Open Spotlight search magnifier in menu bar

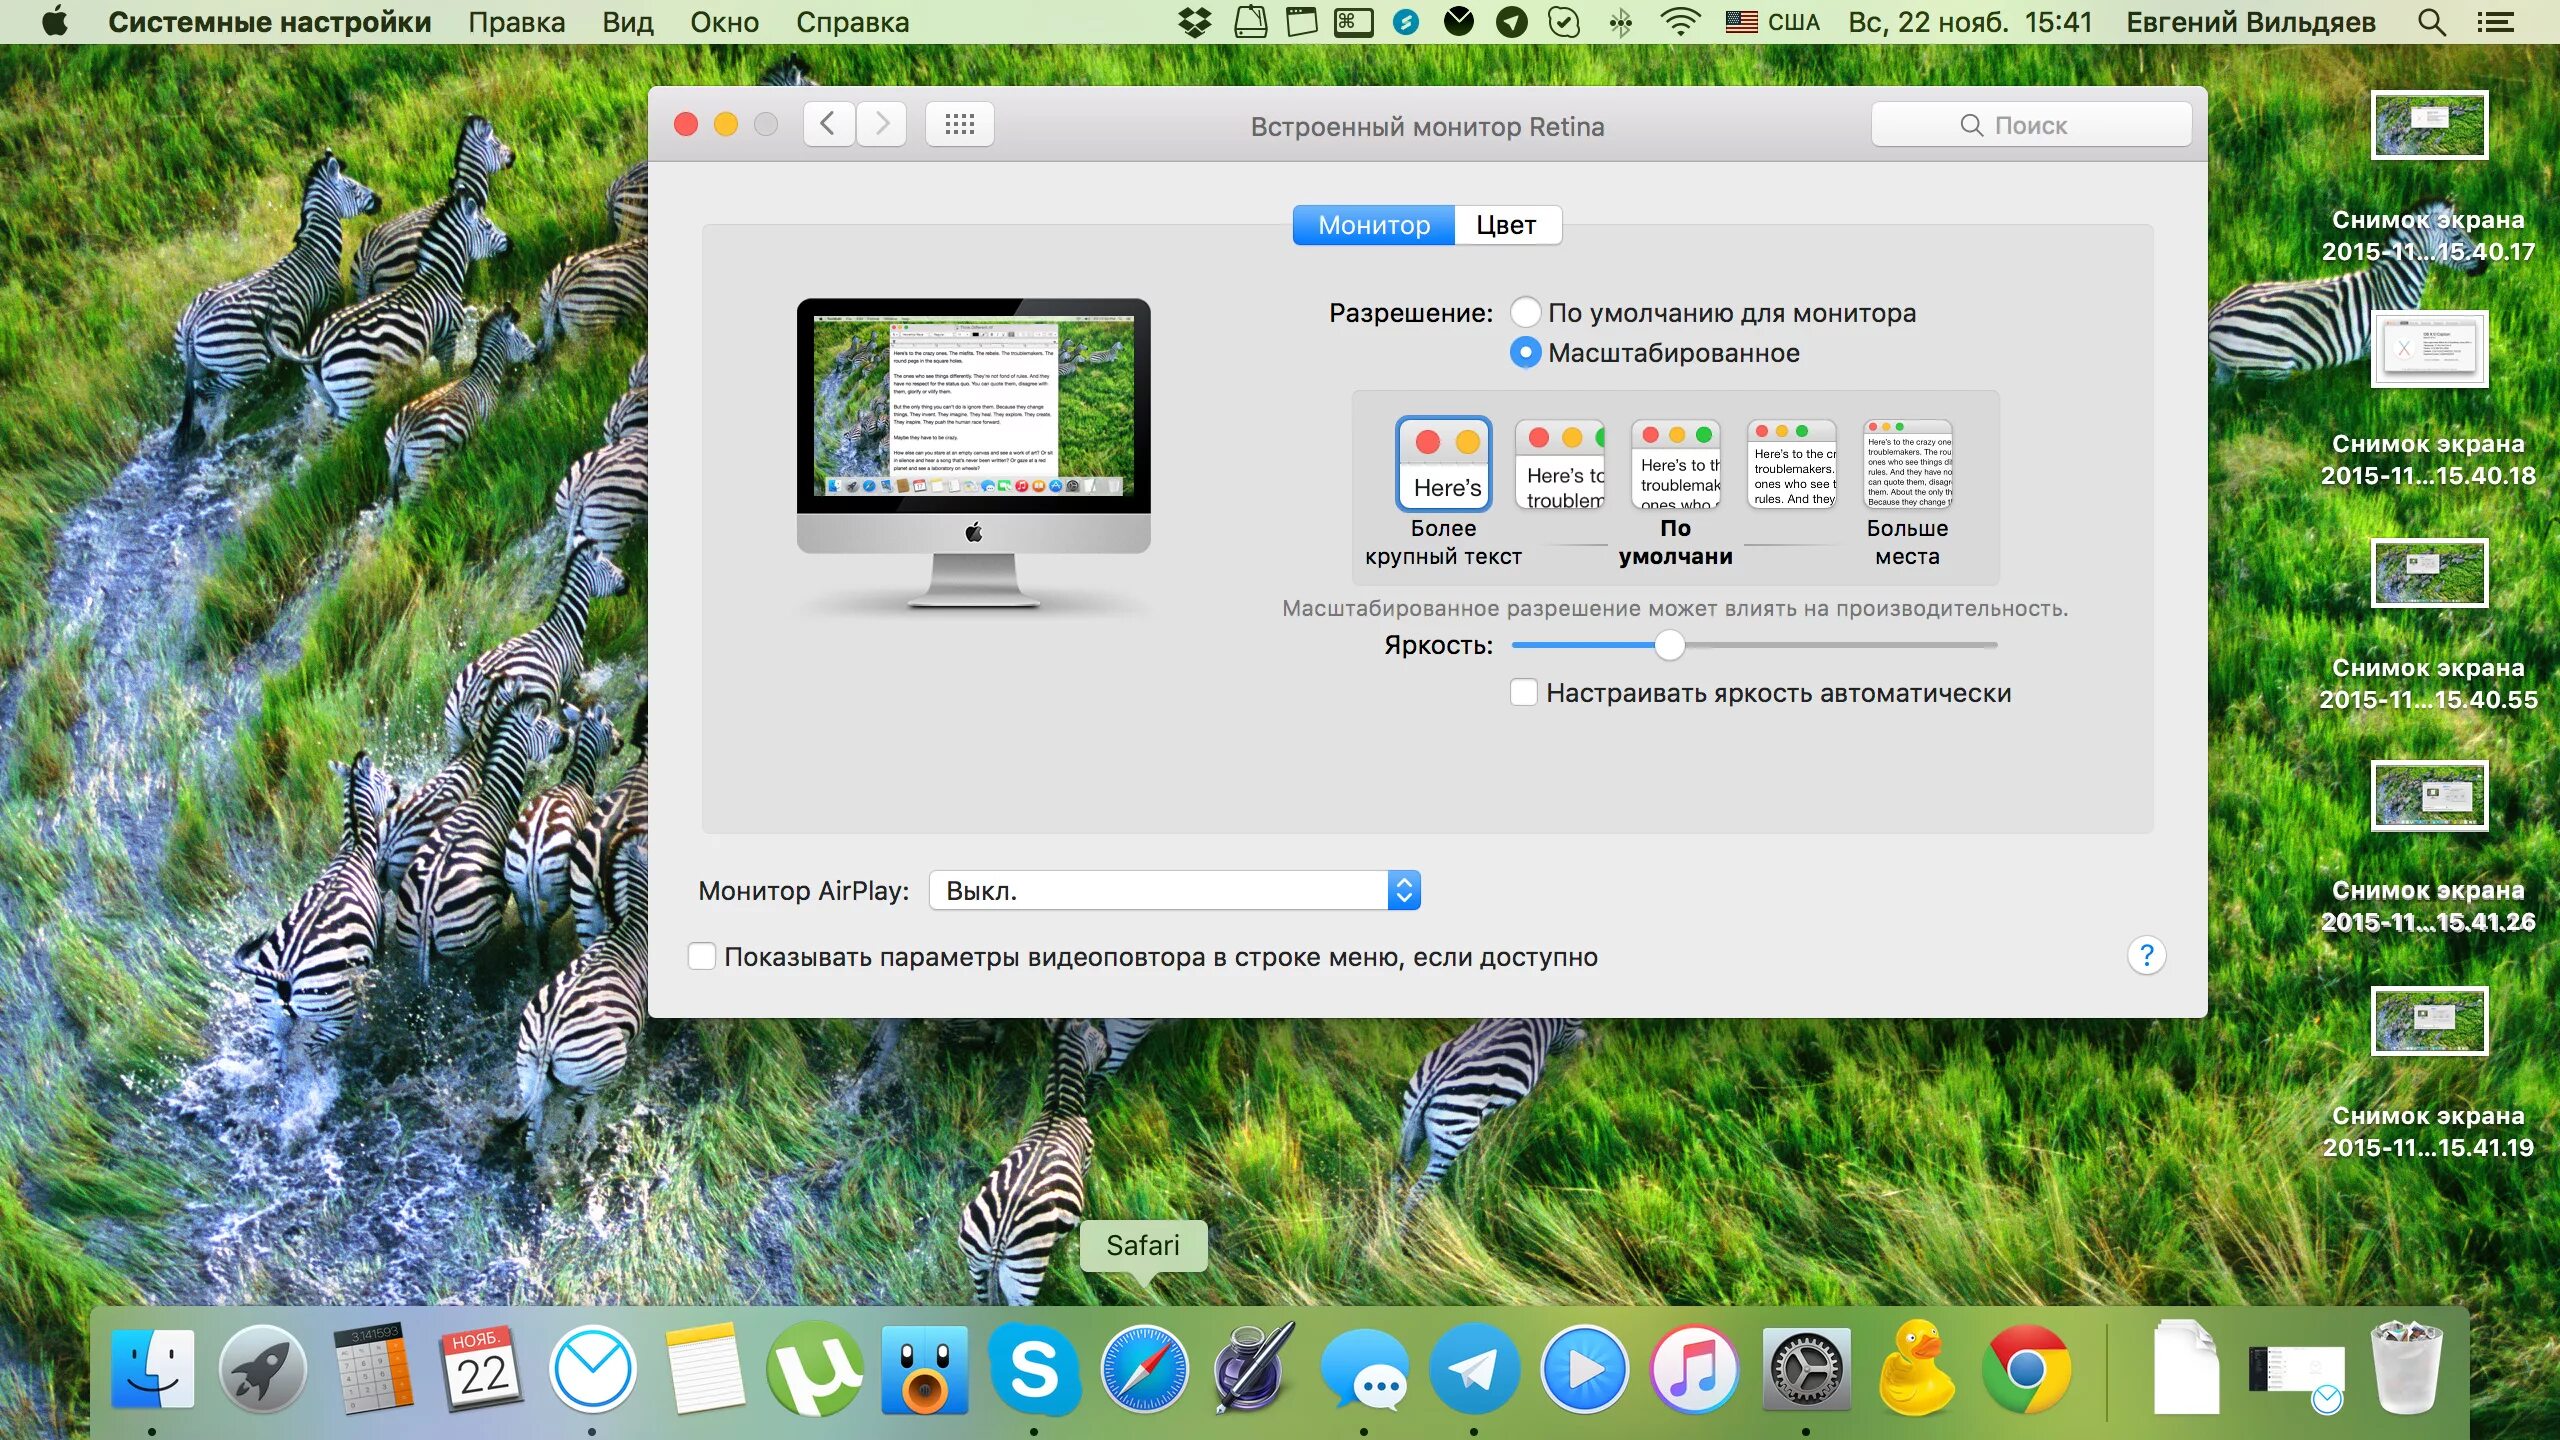[x=2432, y=22]
